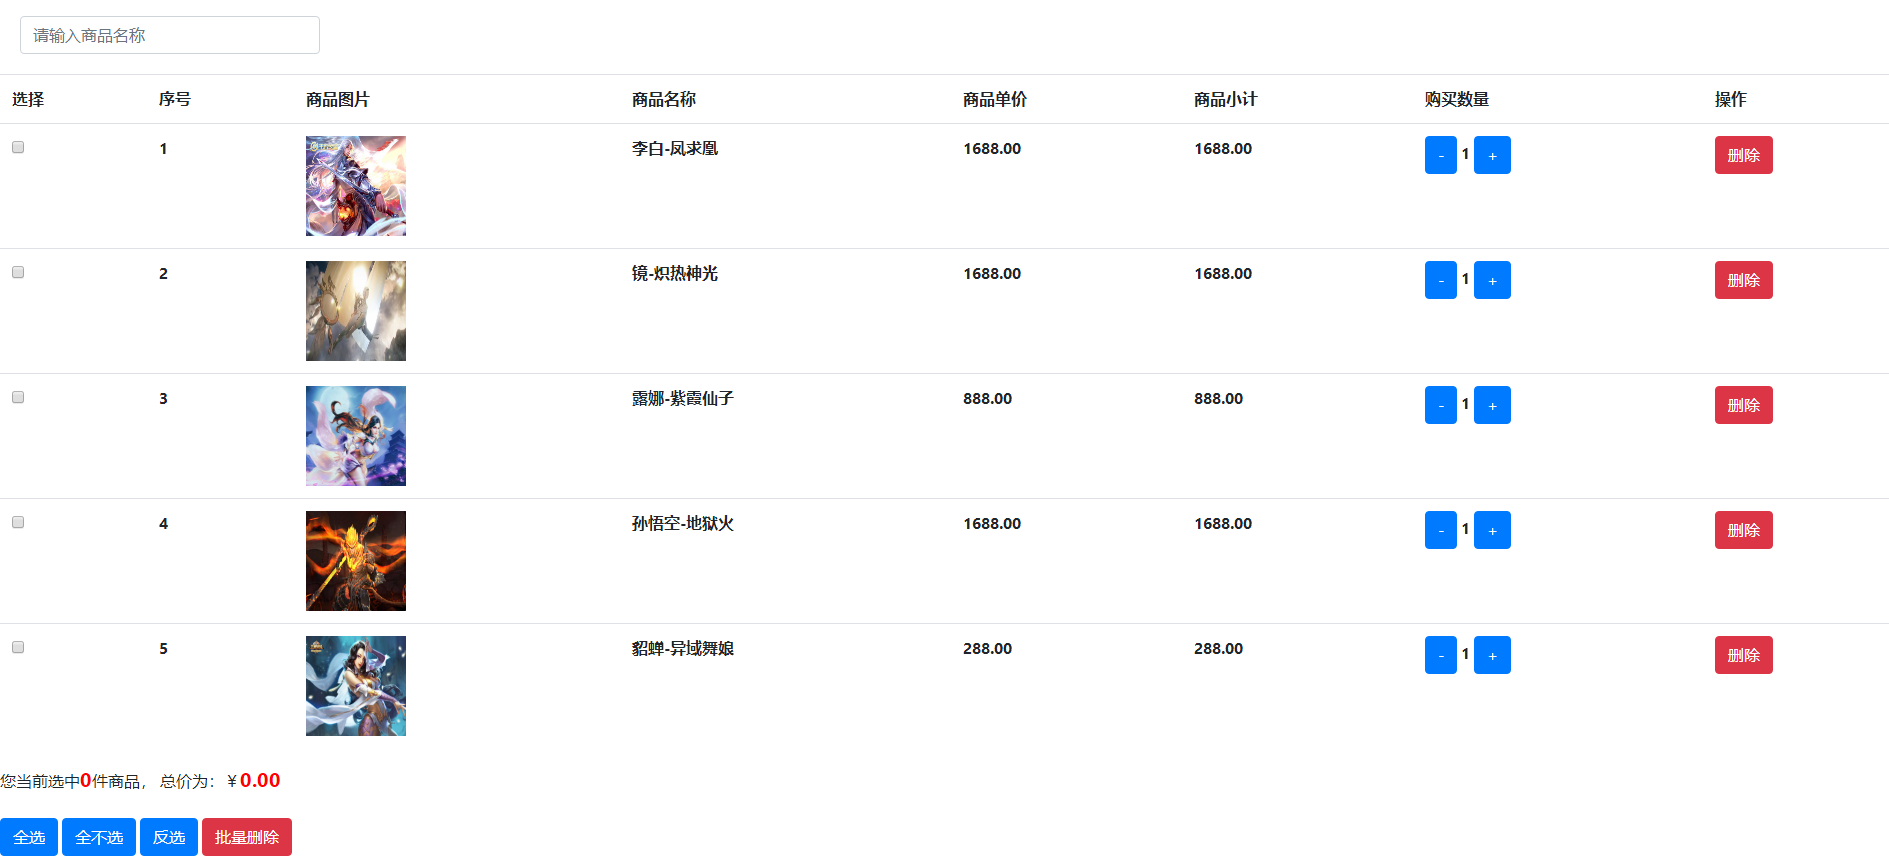Click the red 批量删除 button
The image size is (1889, 867).
point(247,837)
